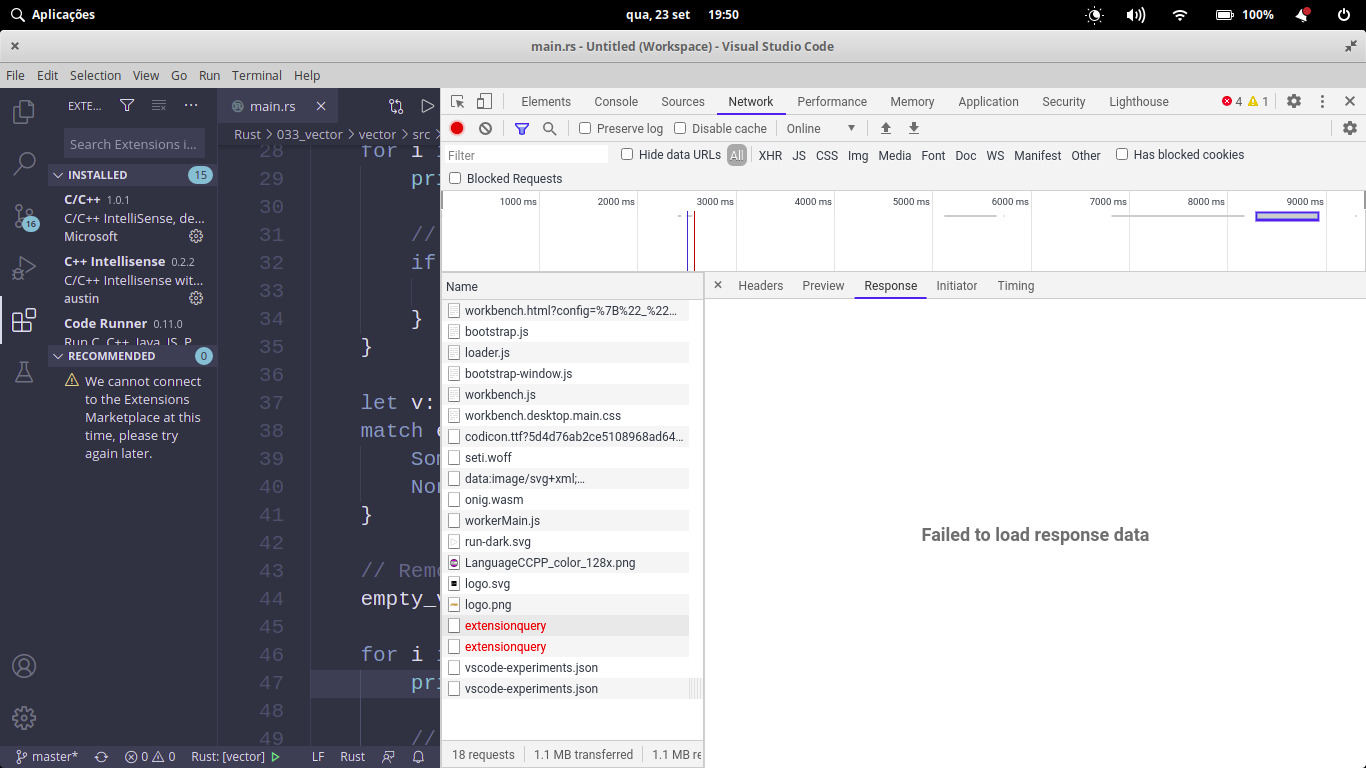Enable the Preserve log checkbox

584,128
